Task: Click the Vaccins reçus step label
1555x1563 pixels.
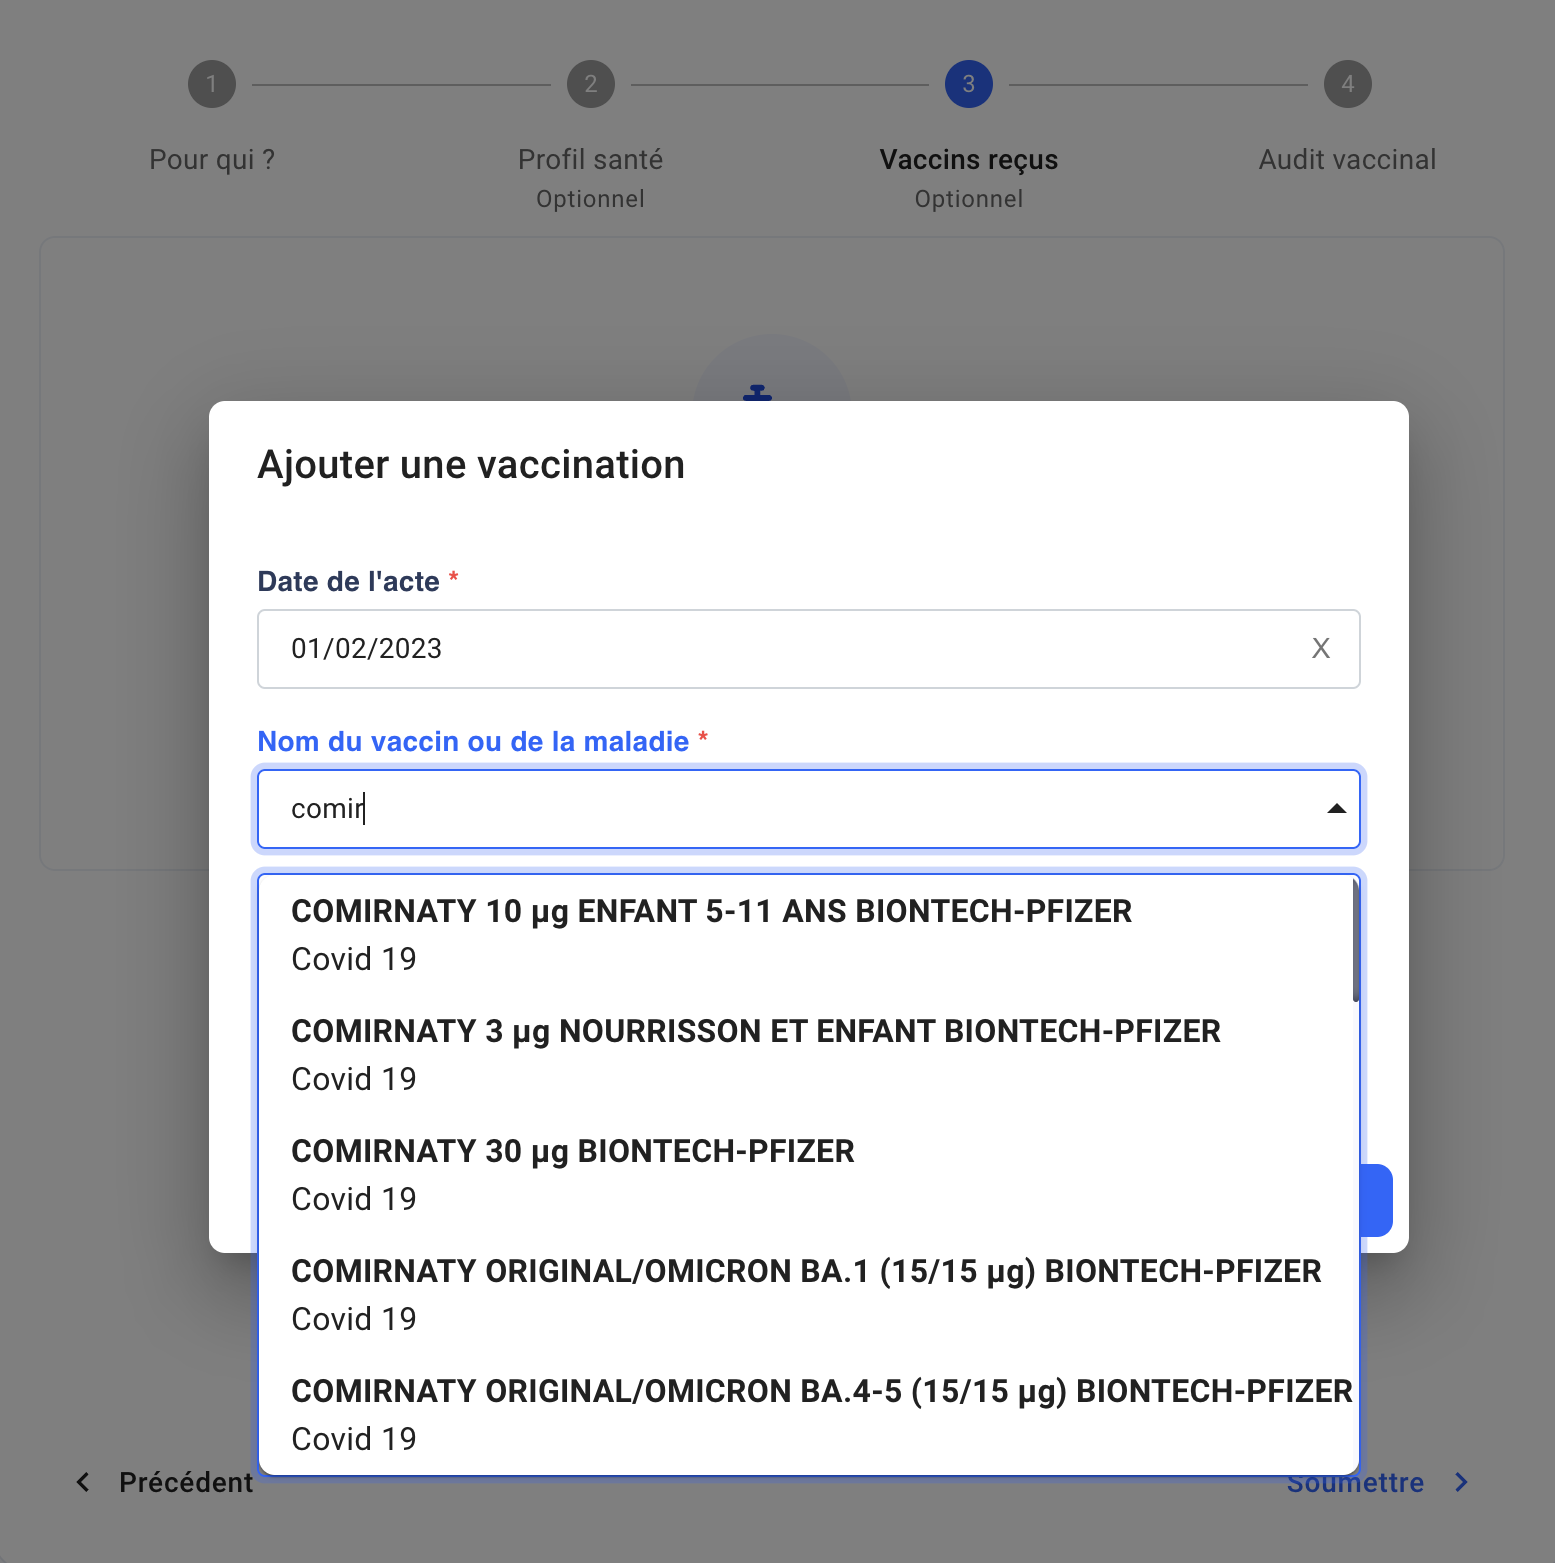Action: pyautogui.click(x=969, y=160)
